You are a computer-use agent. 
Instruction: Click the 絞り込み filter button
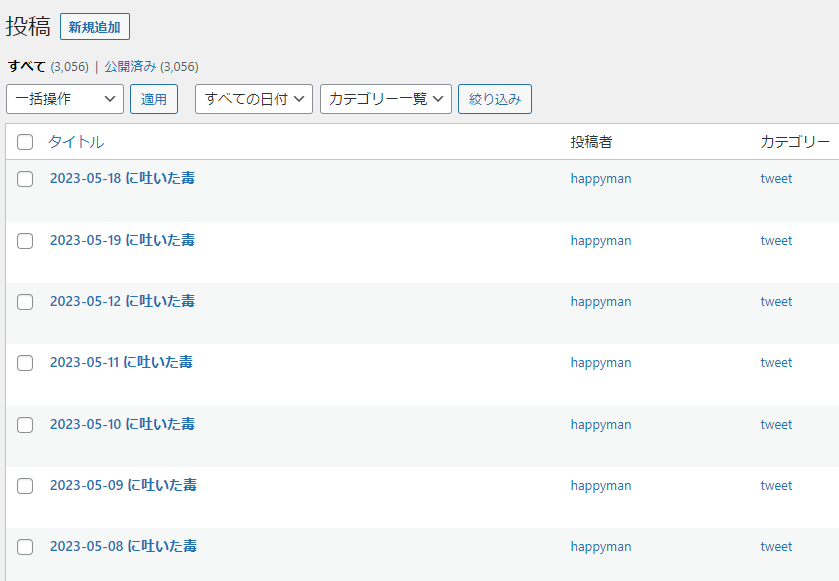pyautogui.click(x=494, y=99)
